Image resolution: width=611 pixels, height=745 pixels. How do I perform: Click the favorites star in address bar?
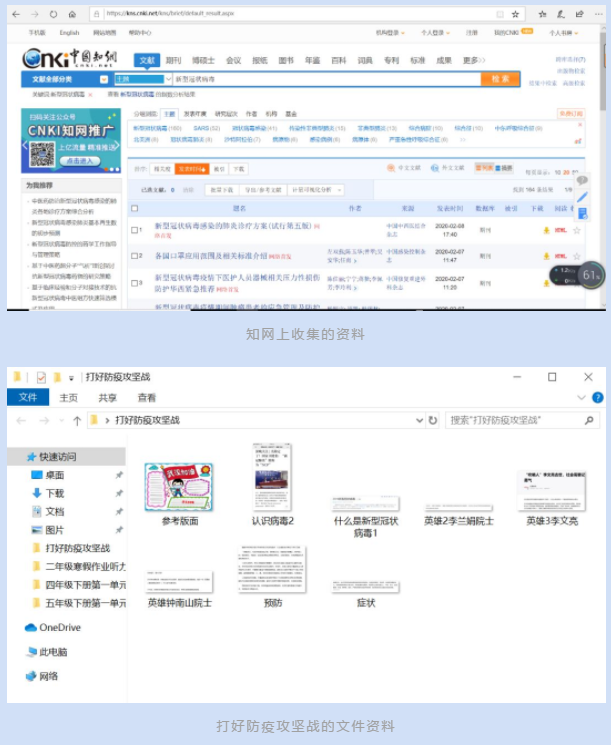[x=515, y=14]
